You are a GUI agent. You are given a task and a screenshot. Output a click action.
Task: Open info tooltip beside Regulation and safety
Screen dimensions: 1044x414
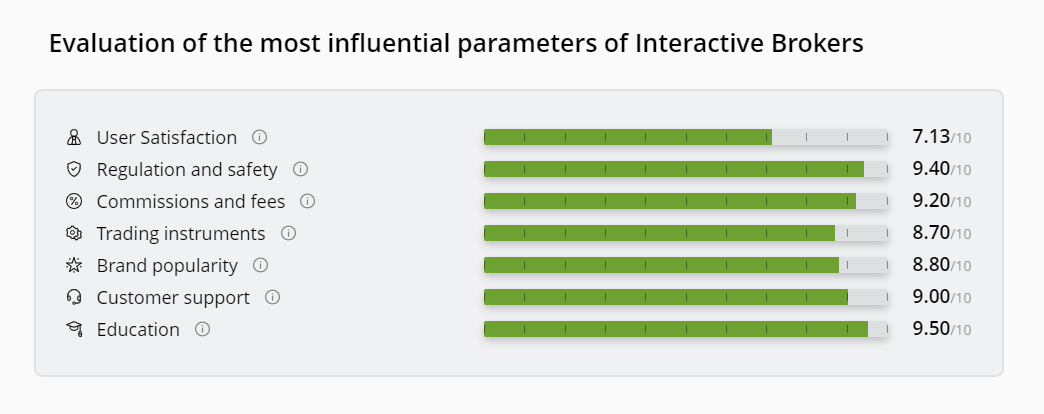click(x=300, y=169)
